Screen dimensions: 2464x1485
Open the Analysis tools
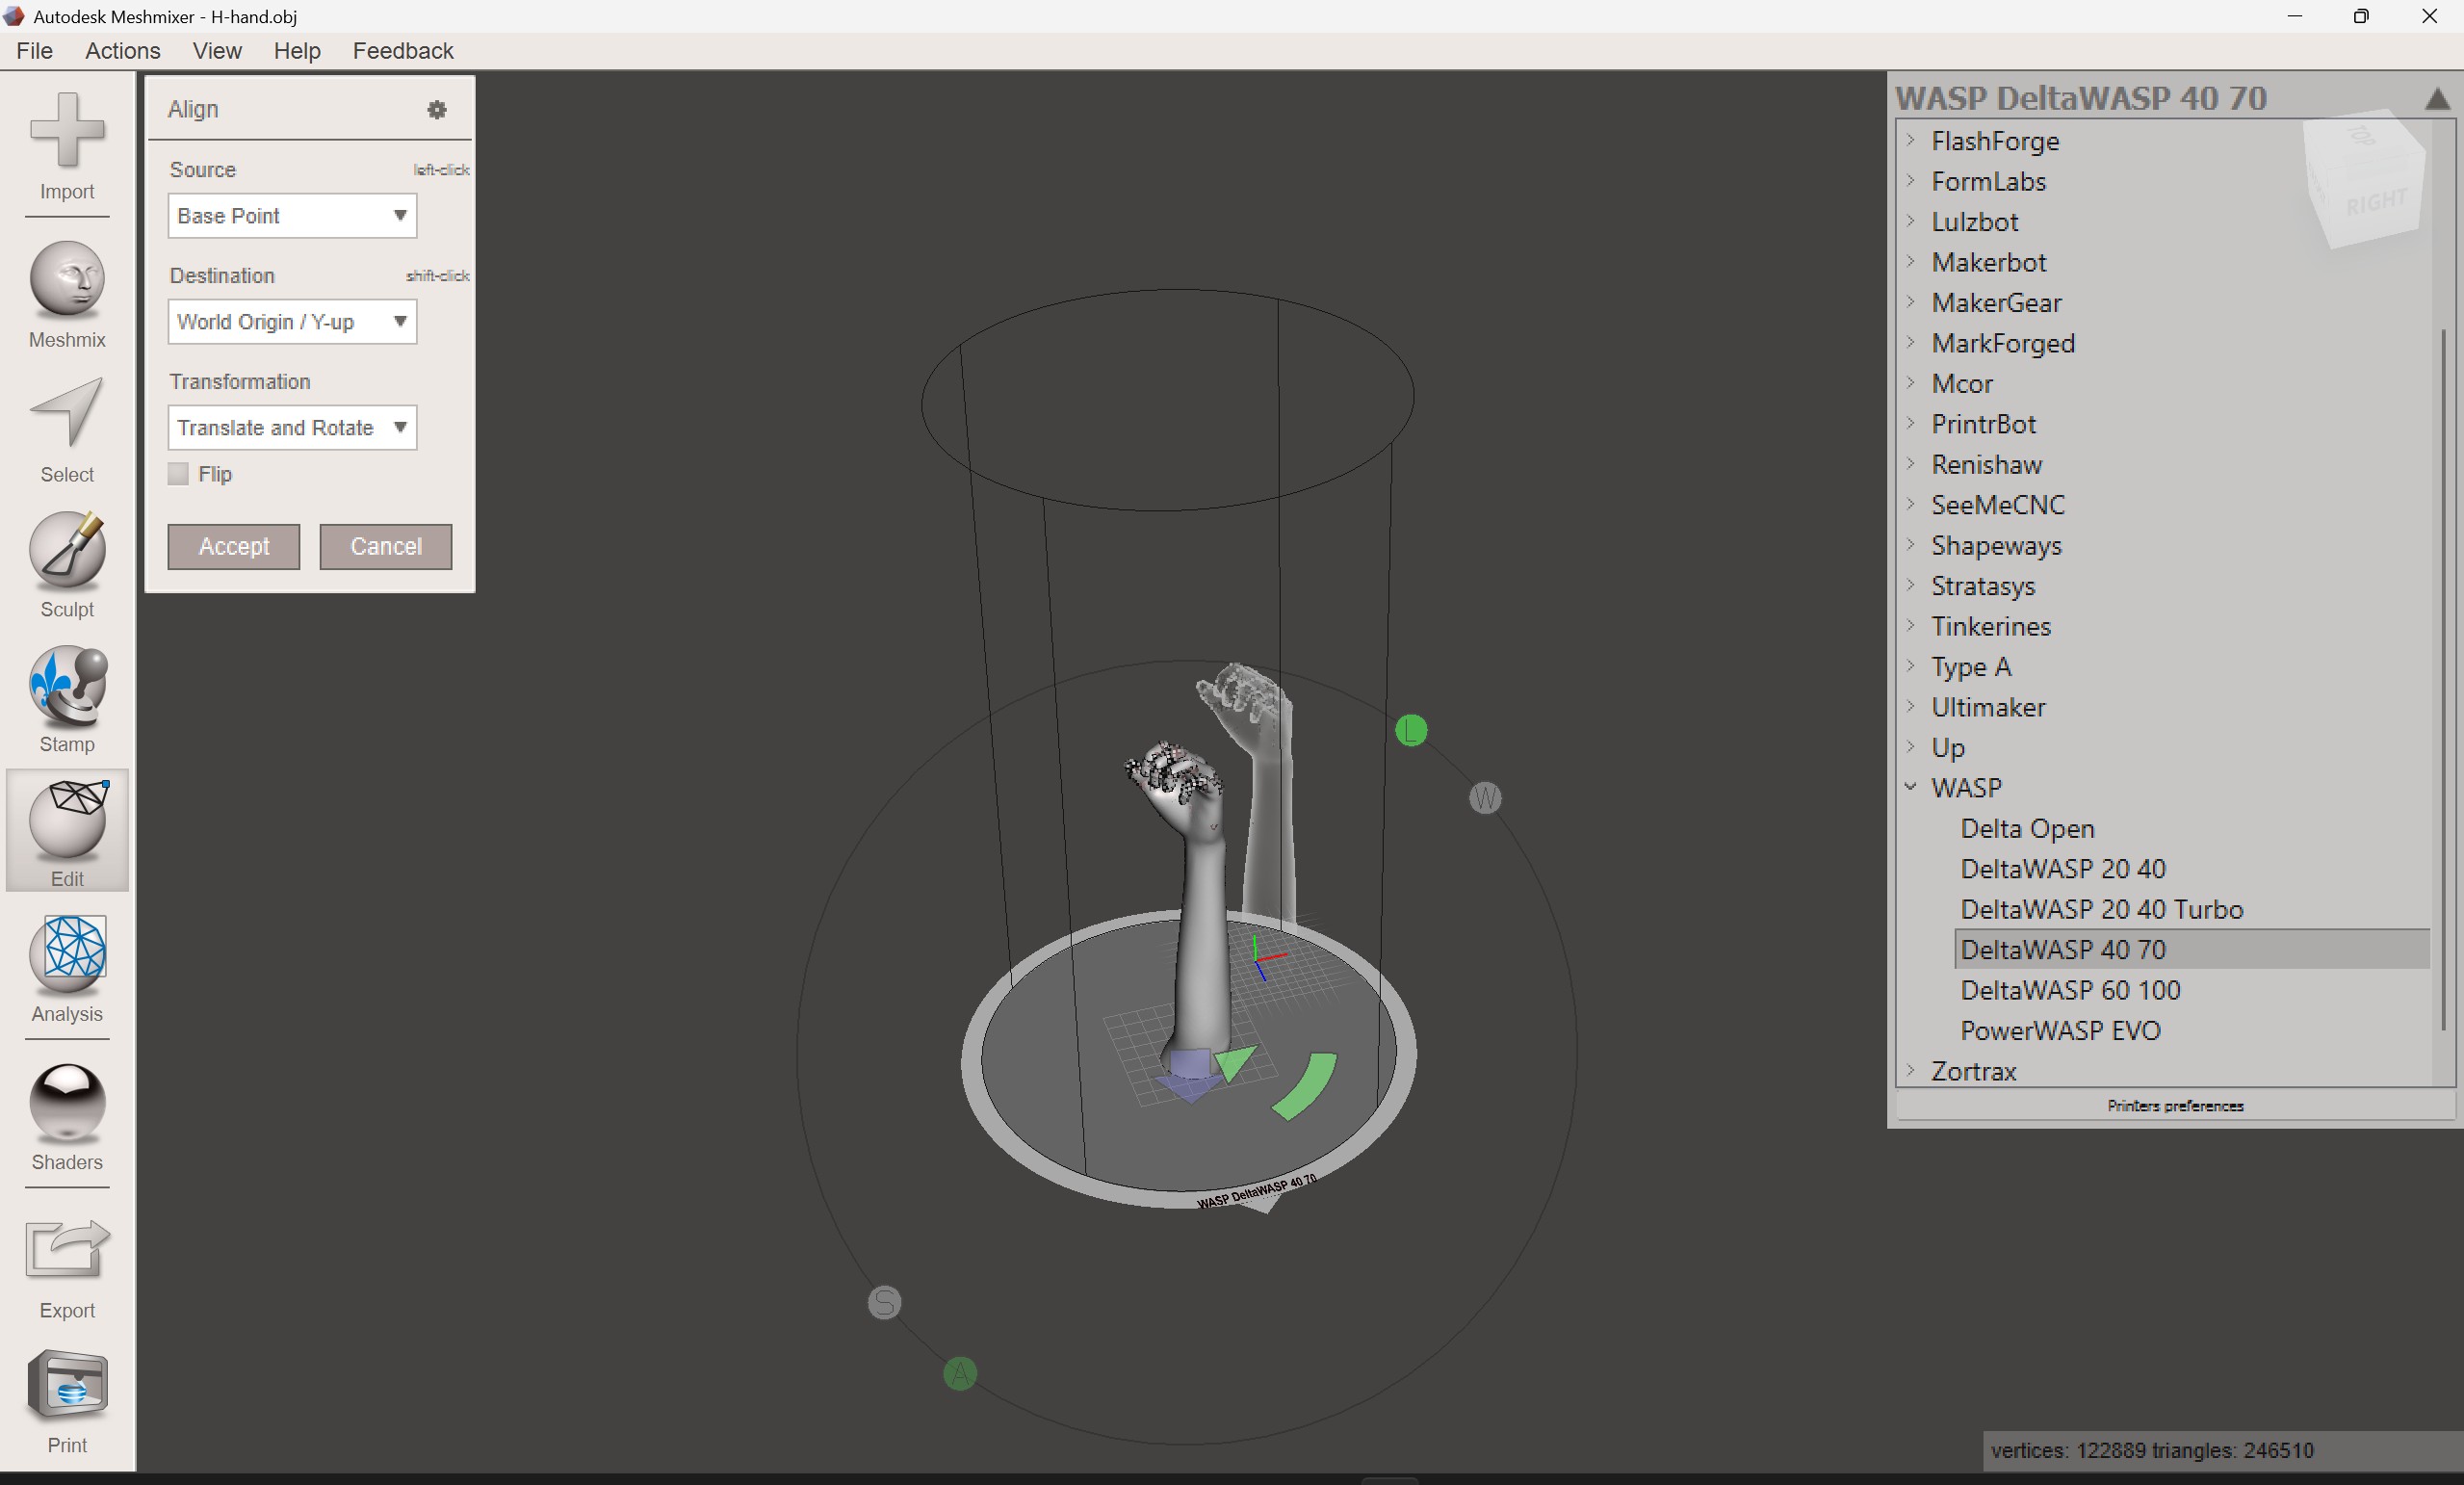(67, 969)
